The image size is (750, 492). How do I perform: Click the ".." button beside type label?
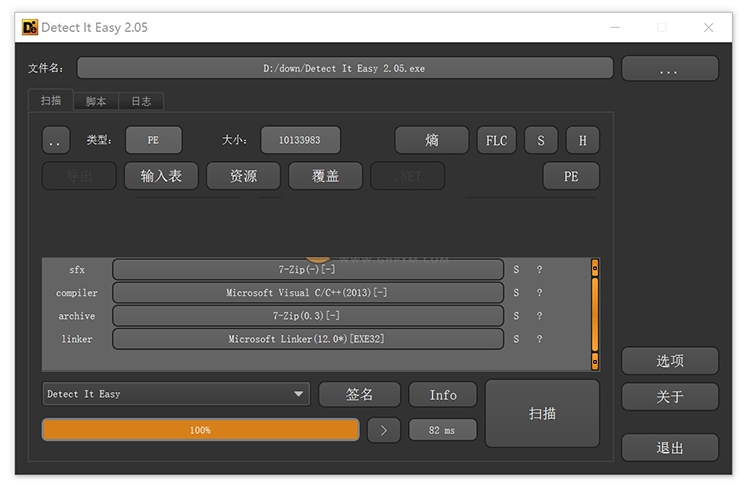(55, 141)
